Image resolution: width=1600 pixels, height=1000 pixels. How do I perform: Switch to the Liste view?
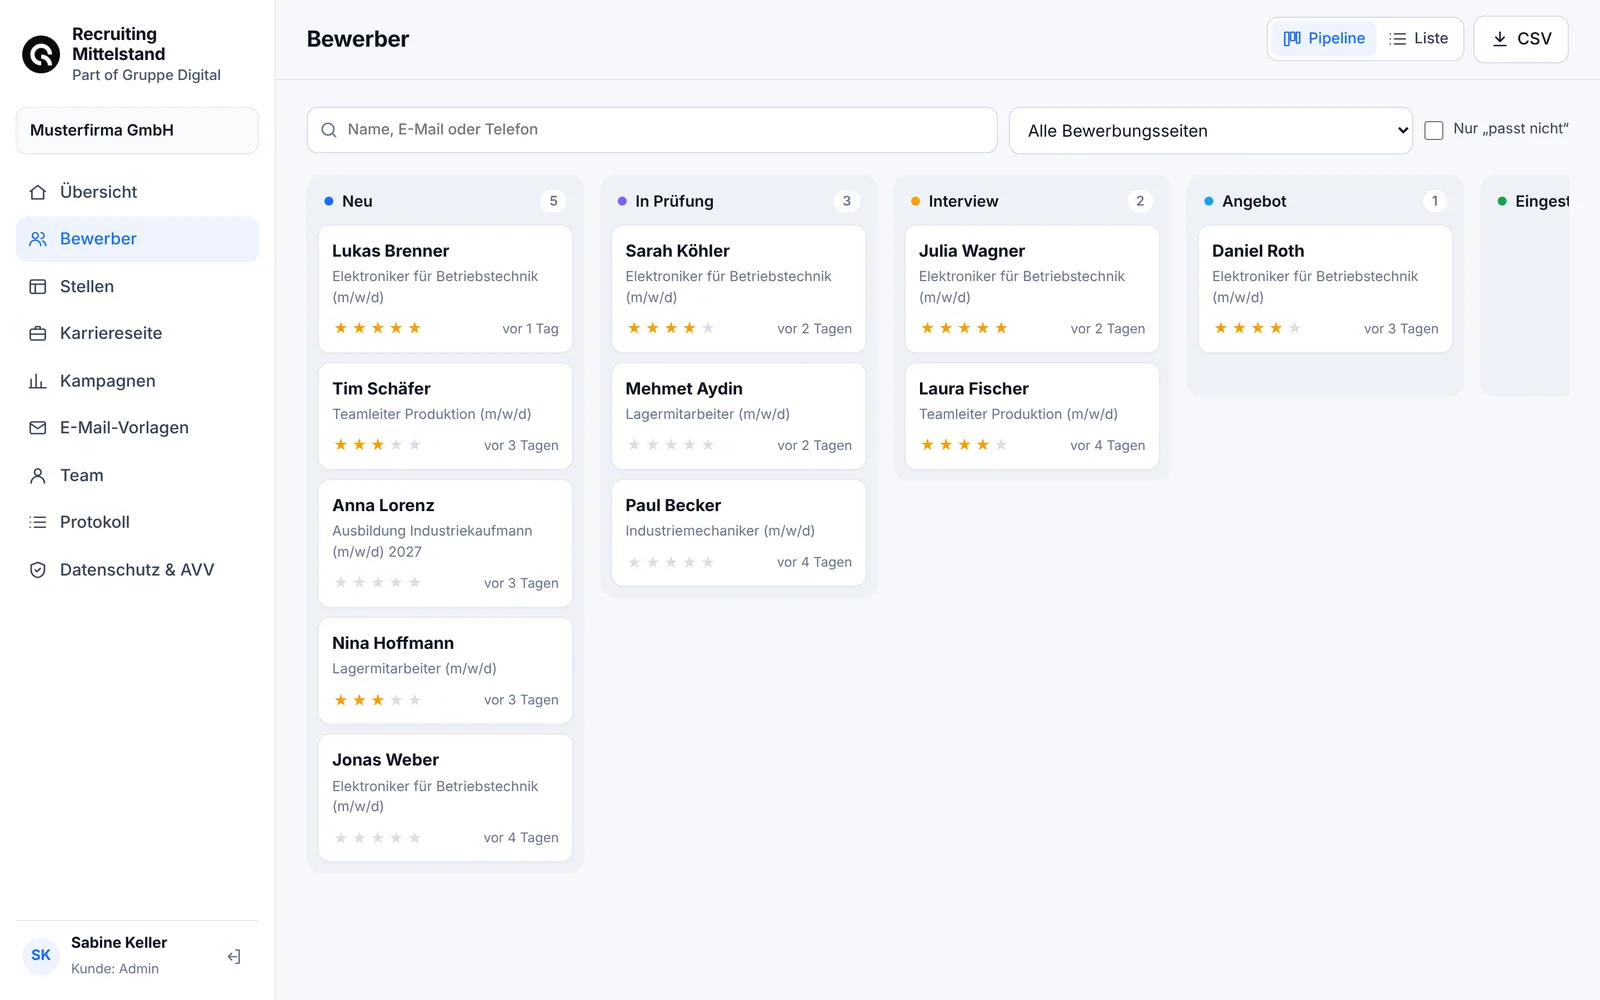point(1418,39)
